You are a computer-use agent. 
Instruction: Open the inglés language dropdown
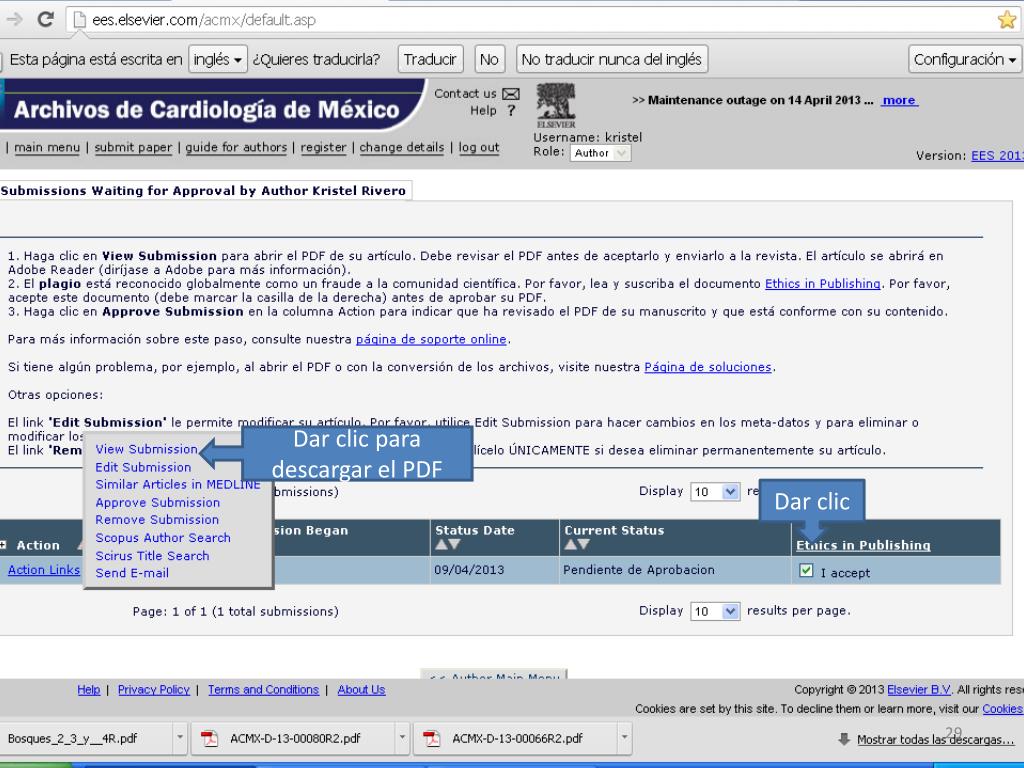217,59
